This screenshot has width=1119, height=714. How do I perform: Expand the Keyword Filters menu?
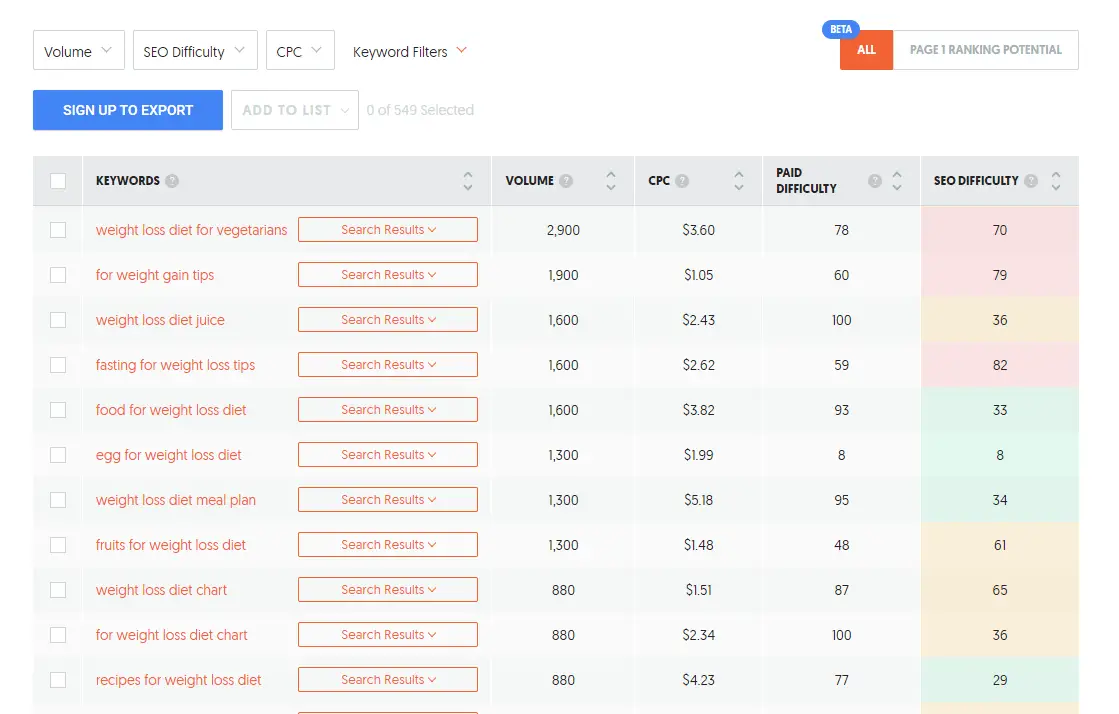click(410, 51)
